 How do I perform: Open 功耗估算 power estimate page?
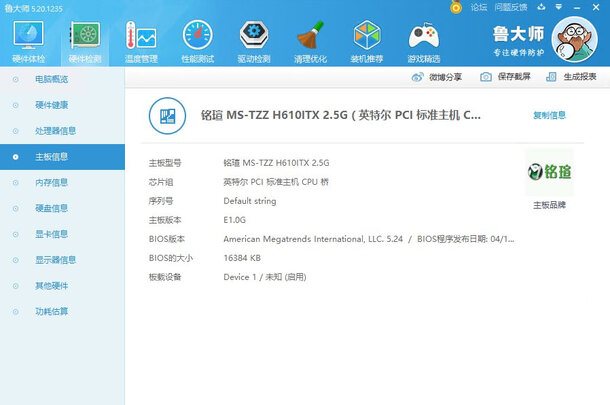click(x=52, y=311)
